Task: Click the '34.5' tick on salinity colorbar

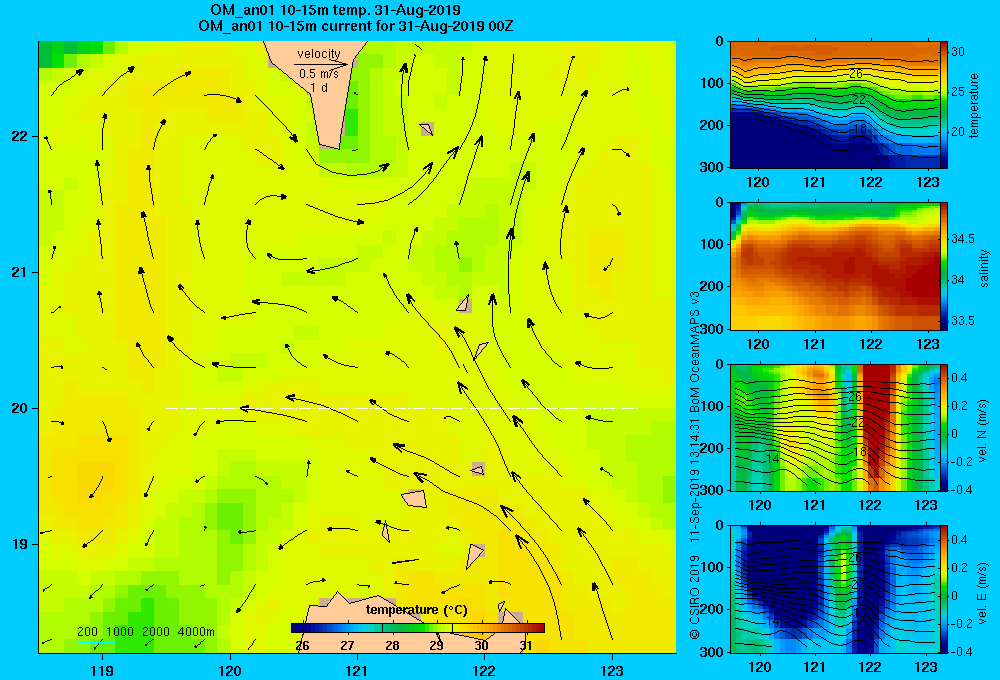Action: (x=963, y=239)
